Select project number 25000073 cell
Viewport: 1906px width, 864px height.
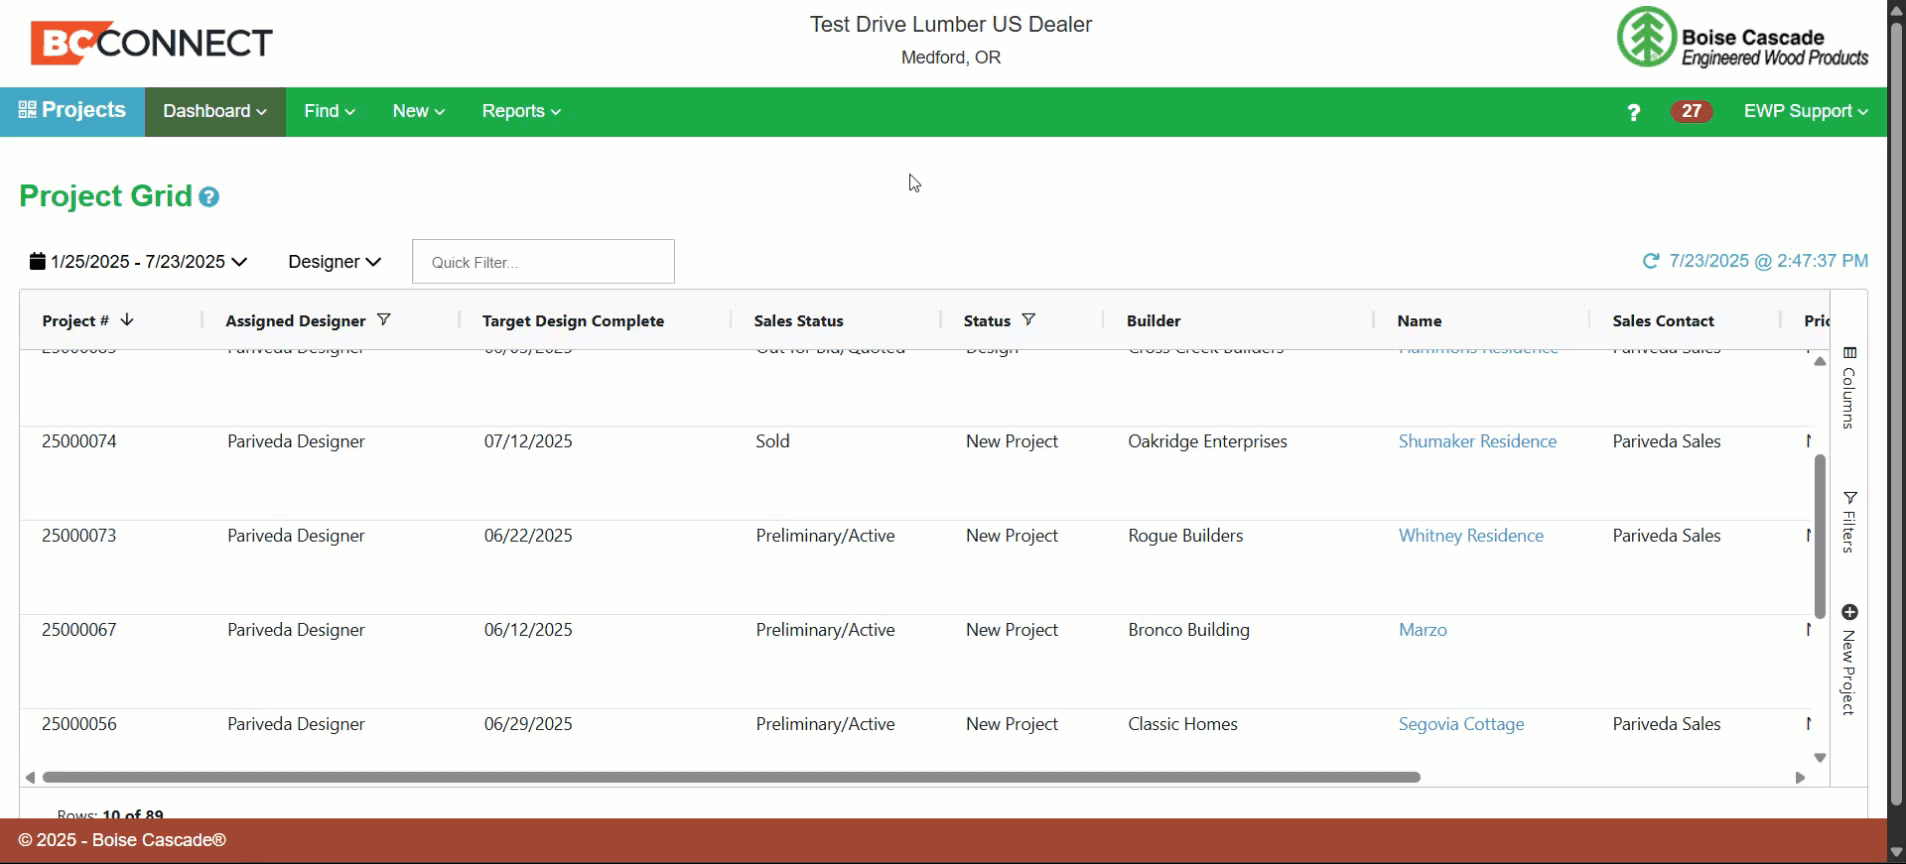click(79, 535)
